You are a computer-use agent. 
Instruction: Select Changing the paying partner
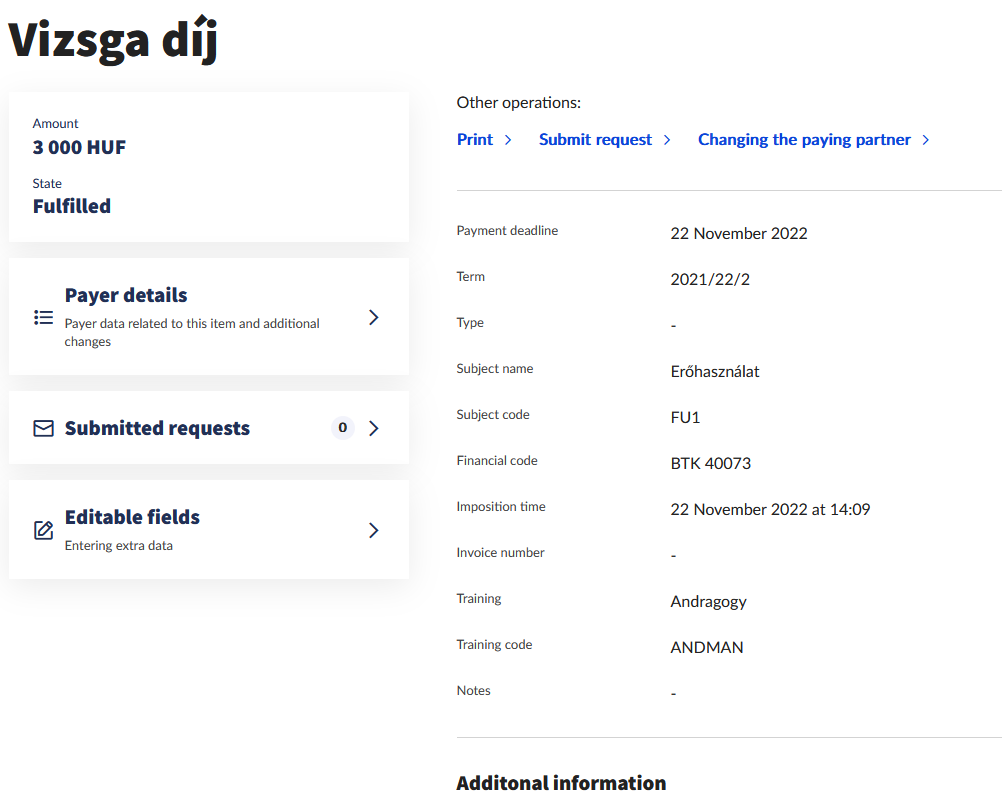pos(804,140)
